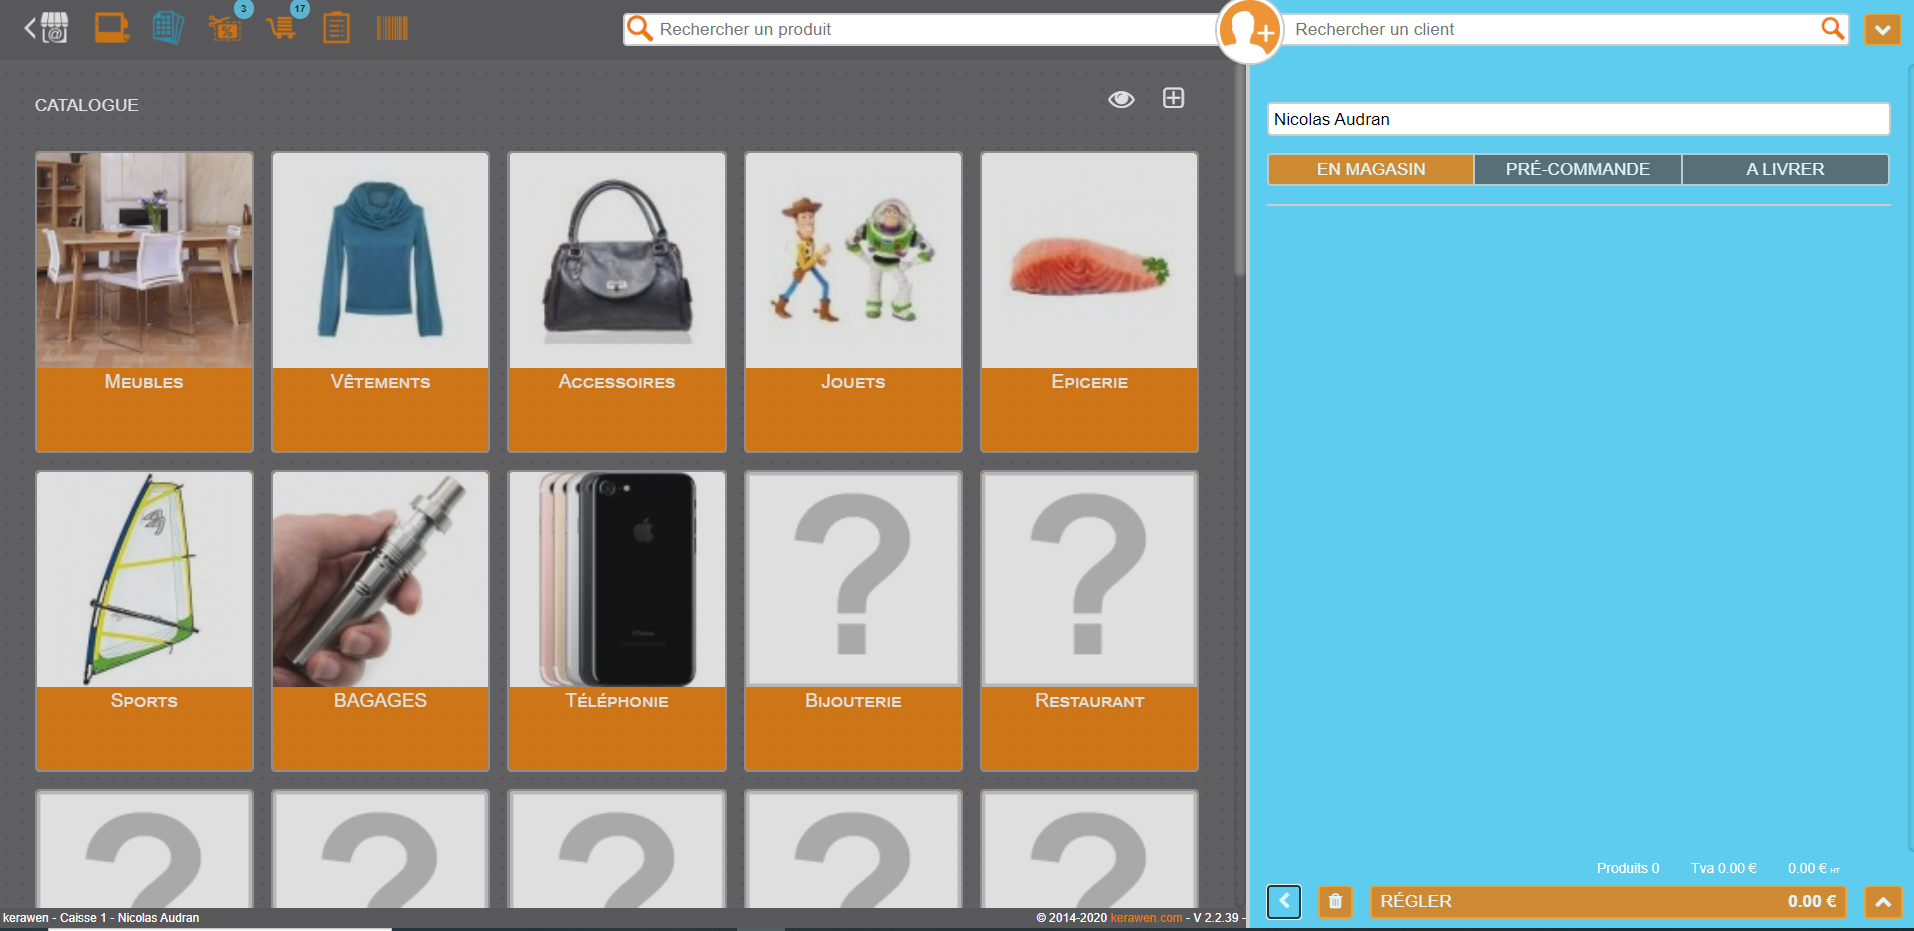Open the Restaurant category

click(1089, 621)
